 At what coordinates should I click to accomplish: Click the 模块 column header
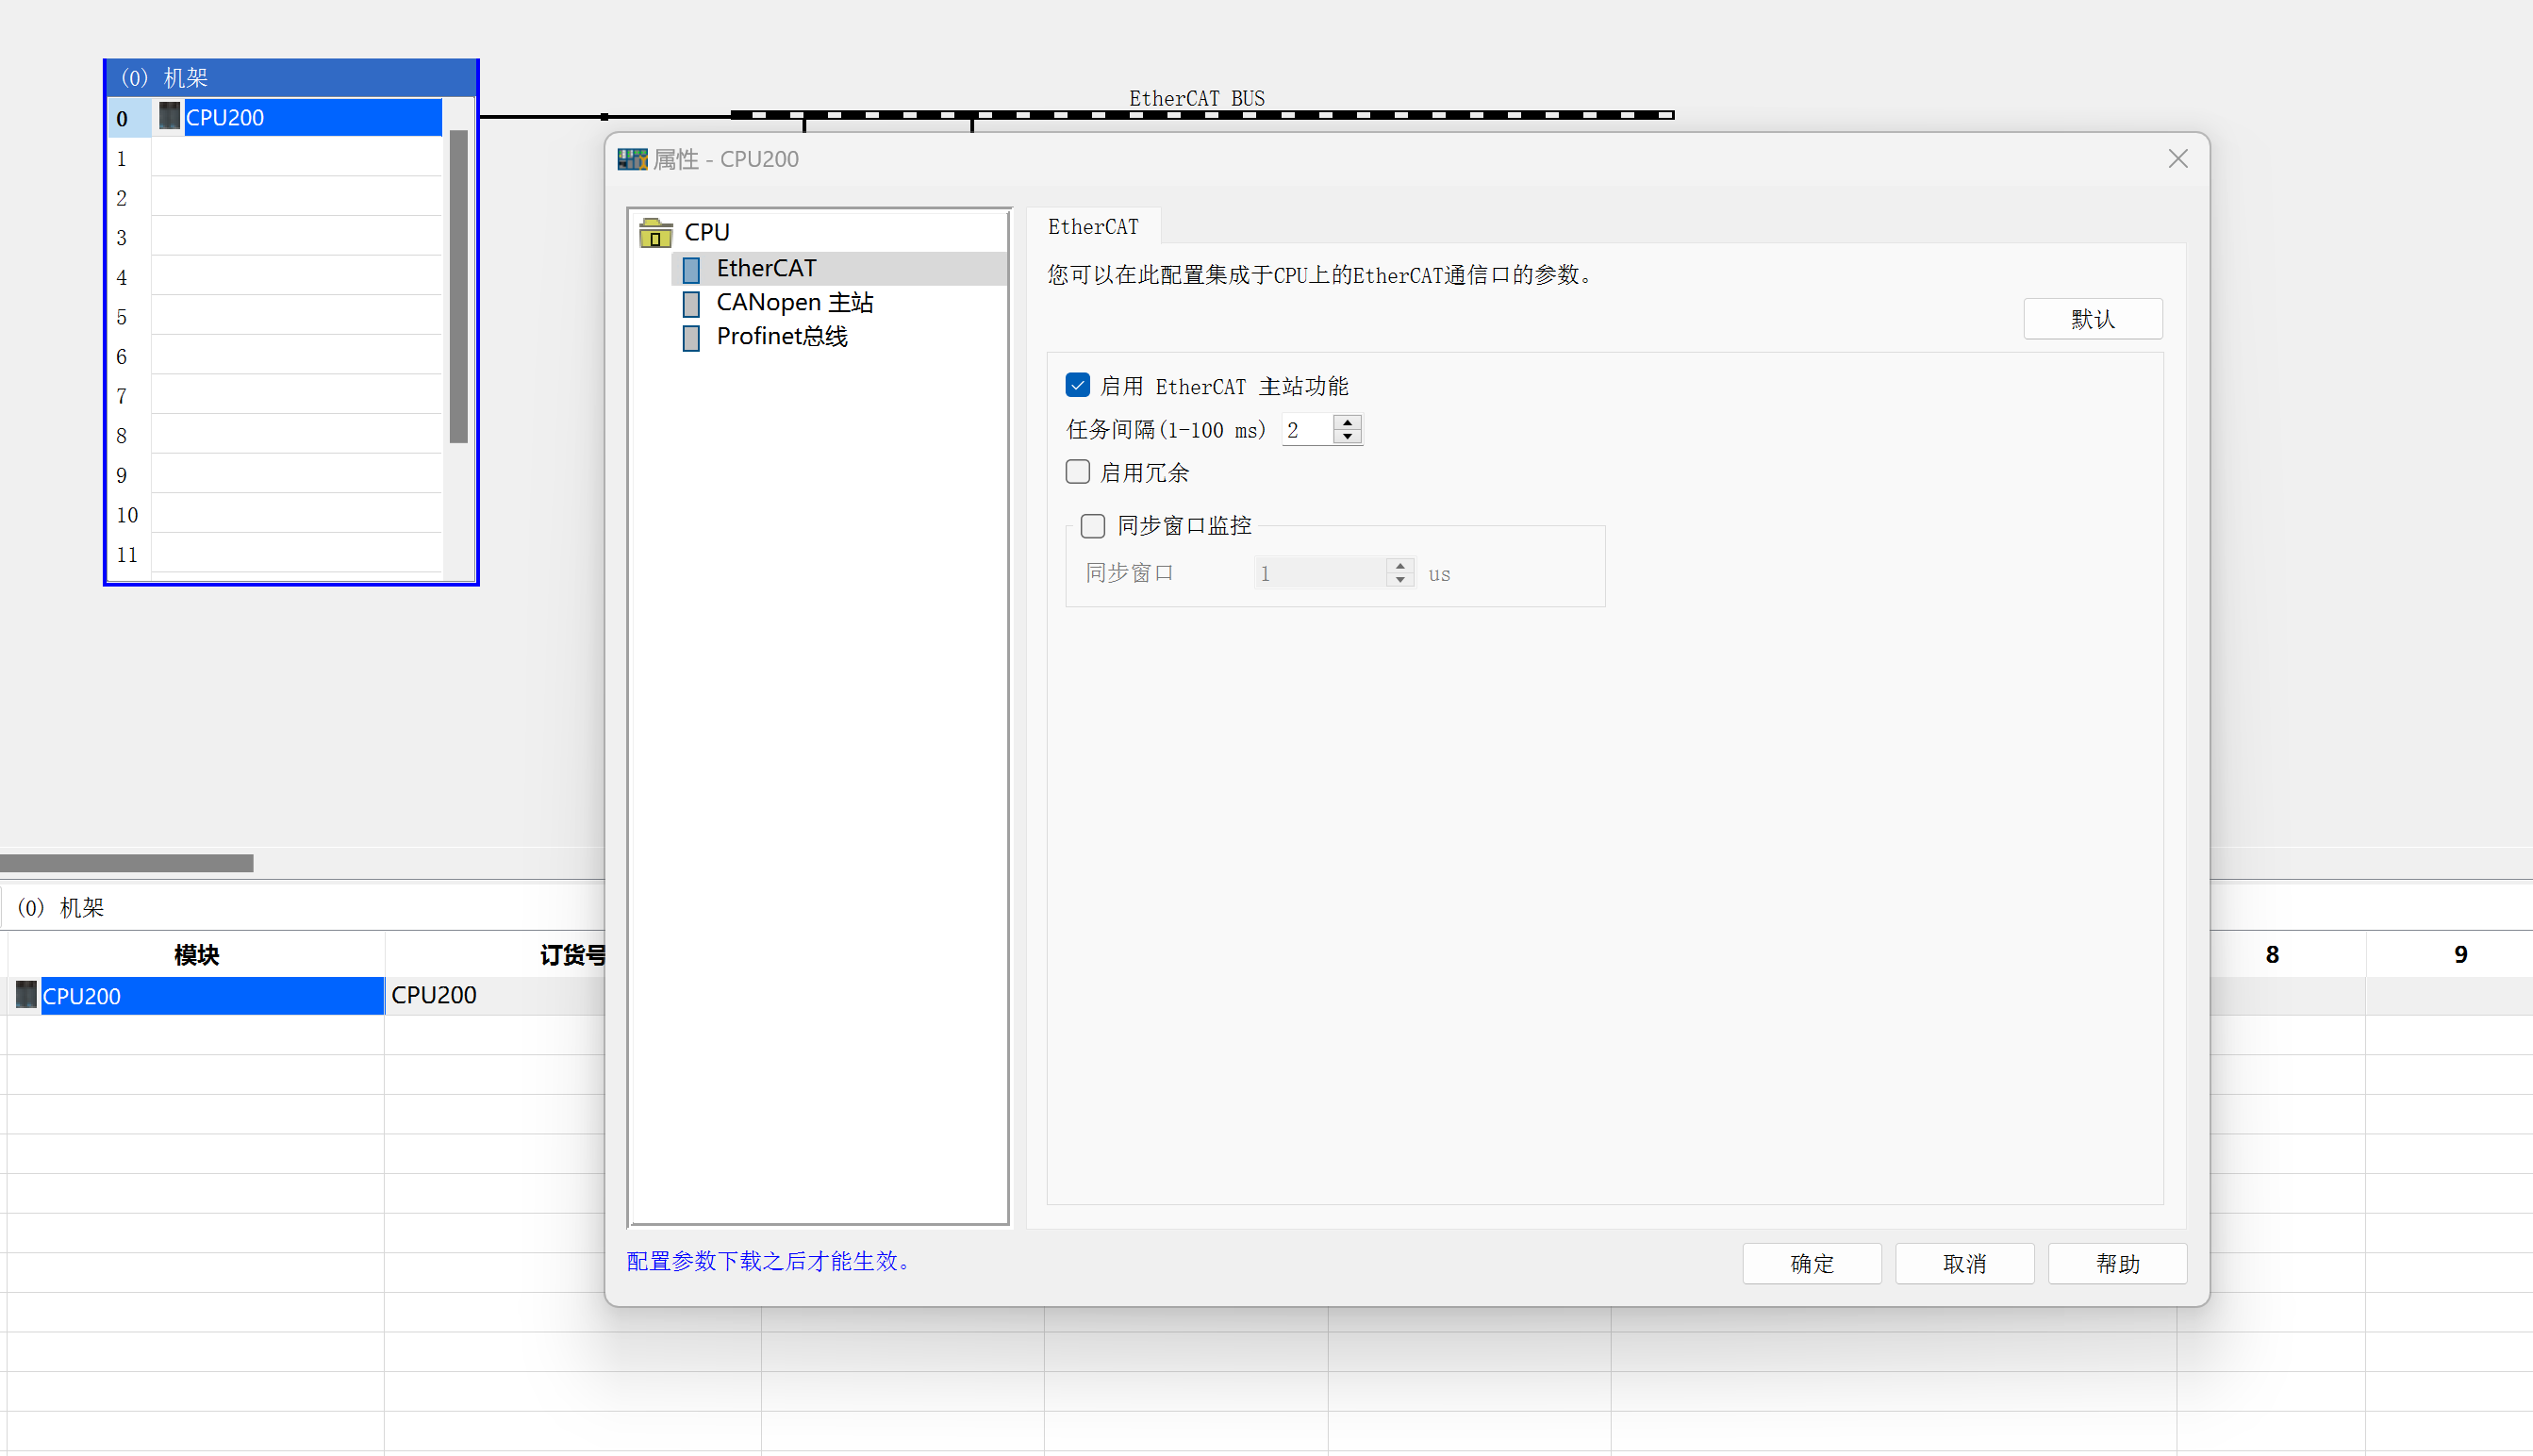(196, 955)
